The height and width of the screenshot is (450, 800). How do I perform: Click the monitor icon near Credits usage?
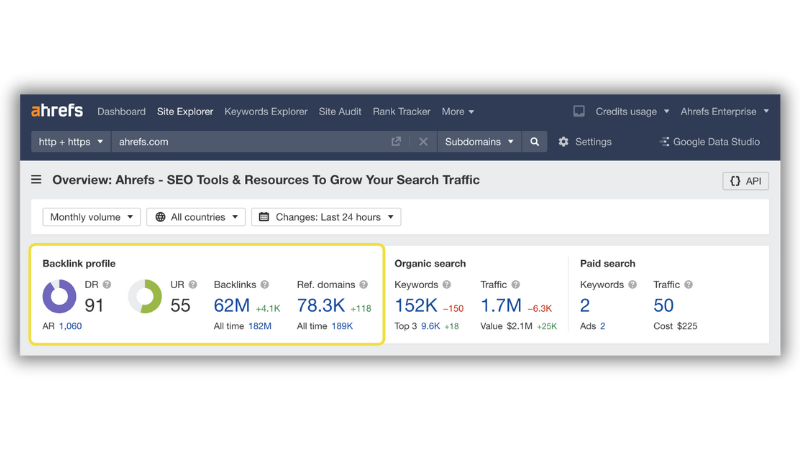point(579,111)
